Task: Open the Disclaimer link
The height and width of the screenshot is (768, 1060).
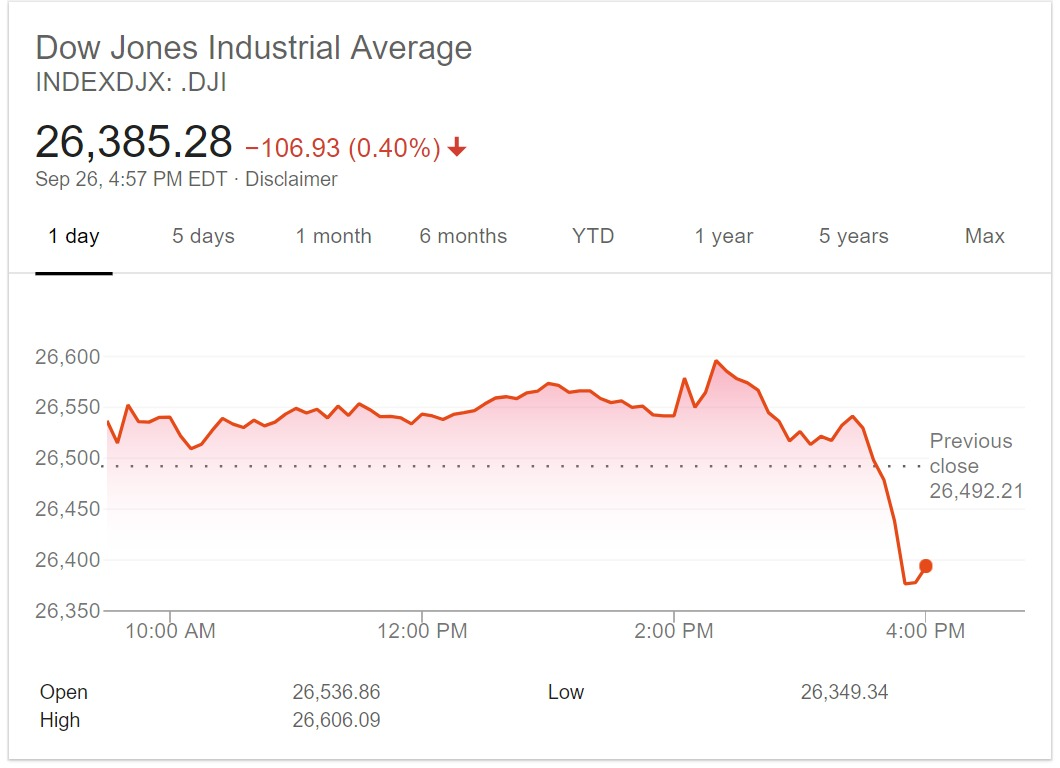Action: (x=291, y=180)
